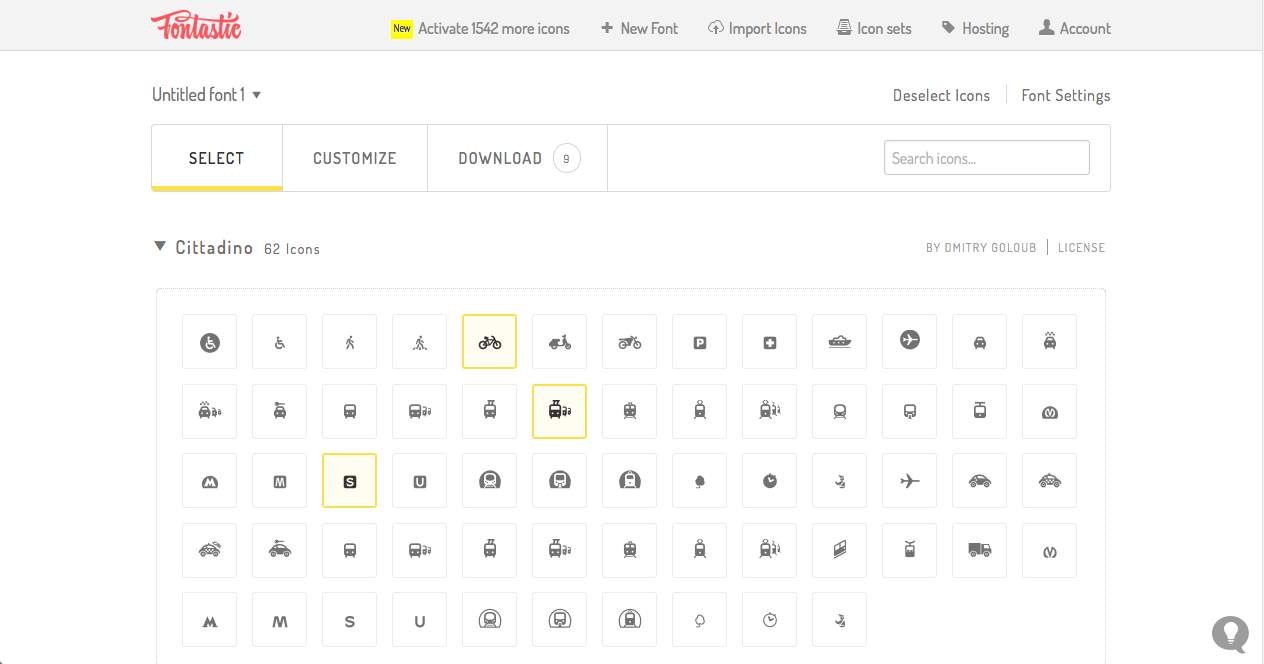The image size is (1264, 664).
Task: Select the pedestrian crossing icon
Action: pyautogui.click(x=419, y=341)
